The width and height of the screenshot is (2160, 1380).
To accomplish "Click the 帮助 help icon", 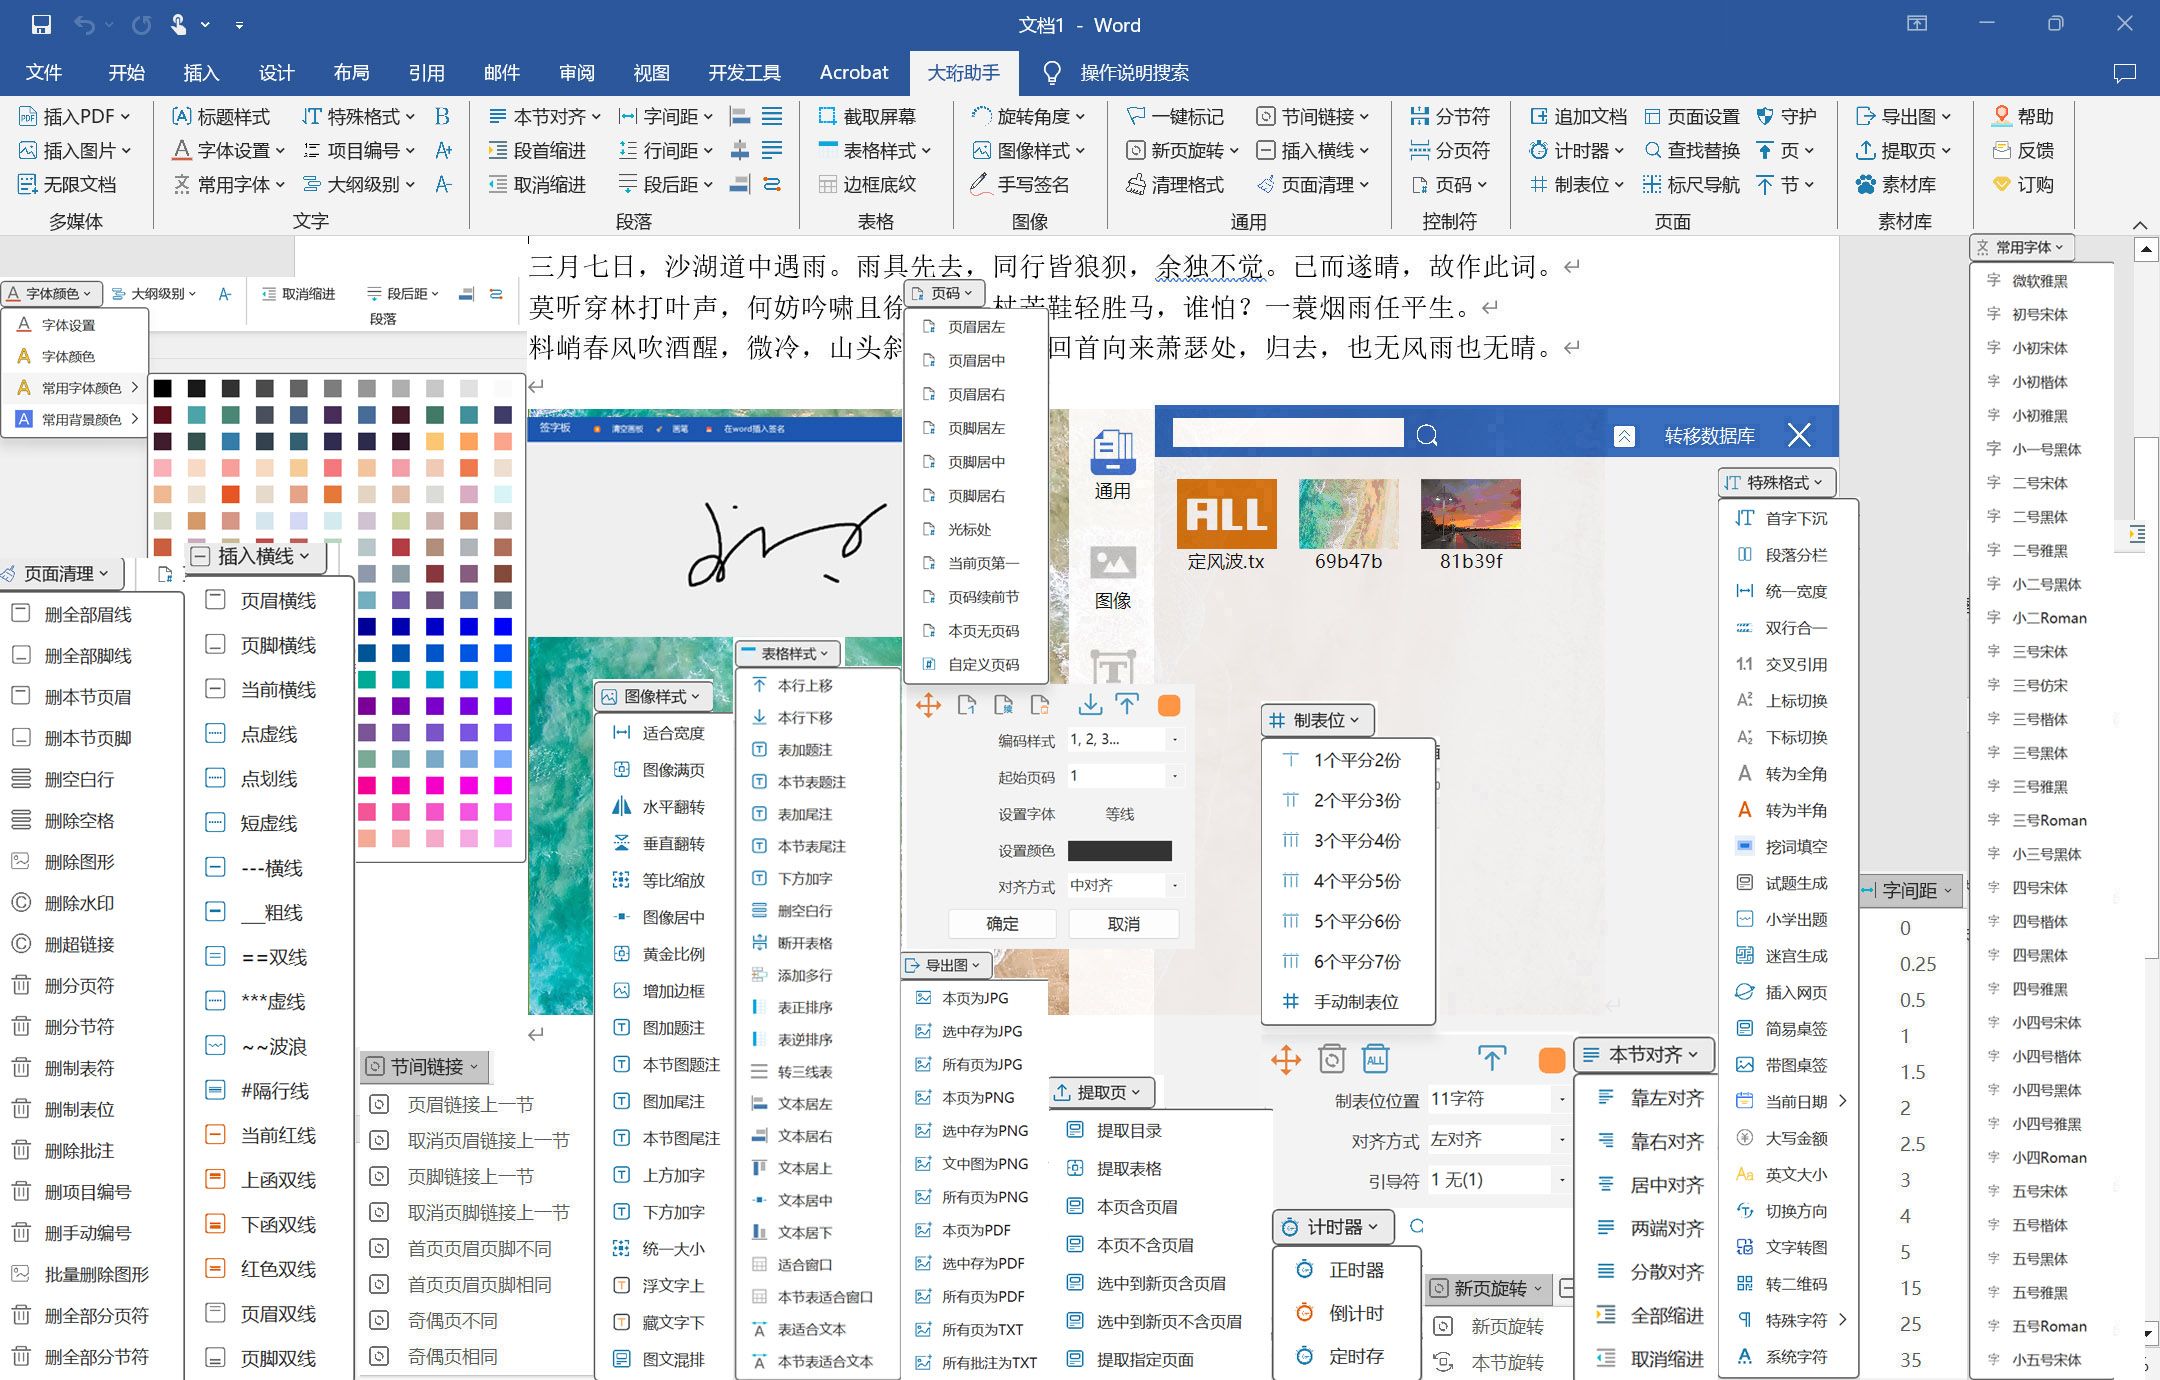I will point(2023,115).
